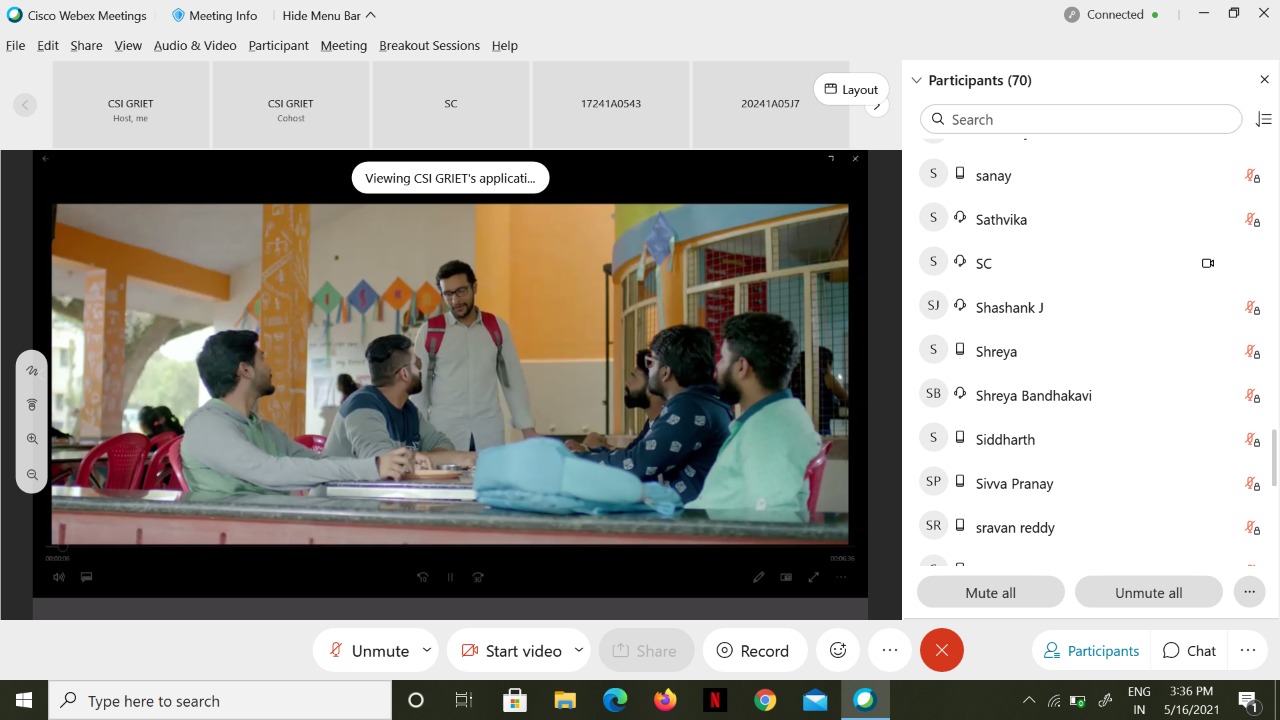Click Hide Menu Bar toggle
The width and height of the screenshot is (1280, 720).
tap(329, 15)
